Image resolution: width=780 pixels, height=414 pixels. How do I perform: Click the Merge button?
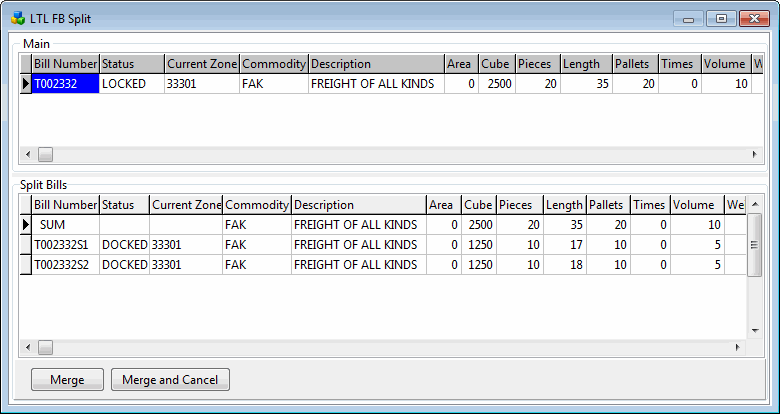pyautogui.click(x=67, y=380)
